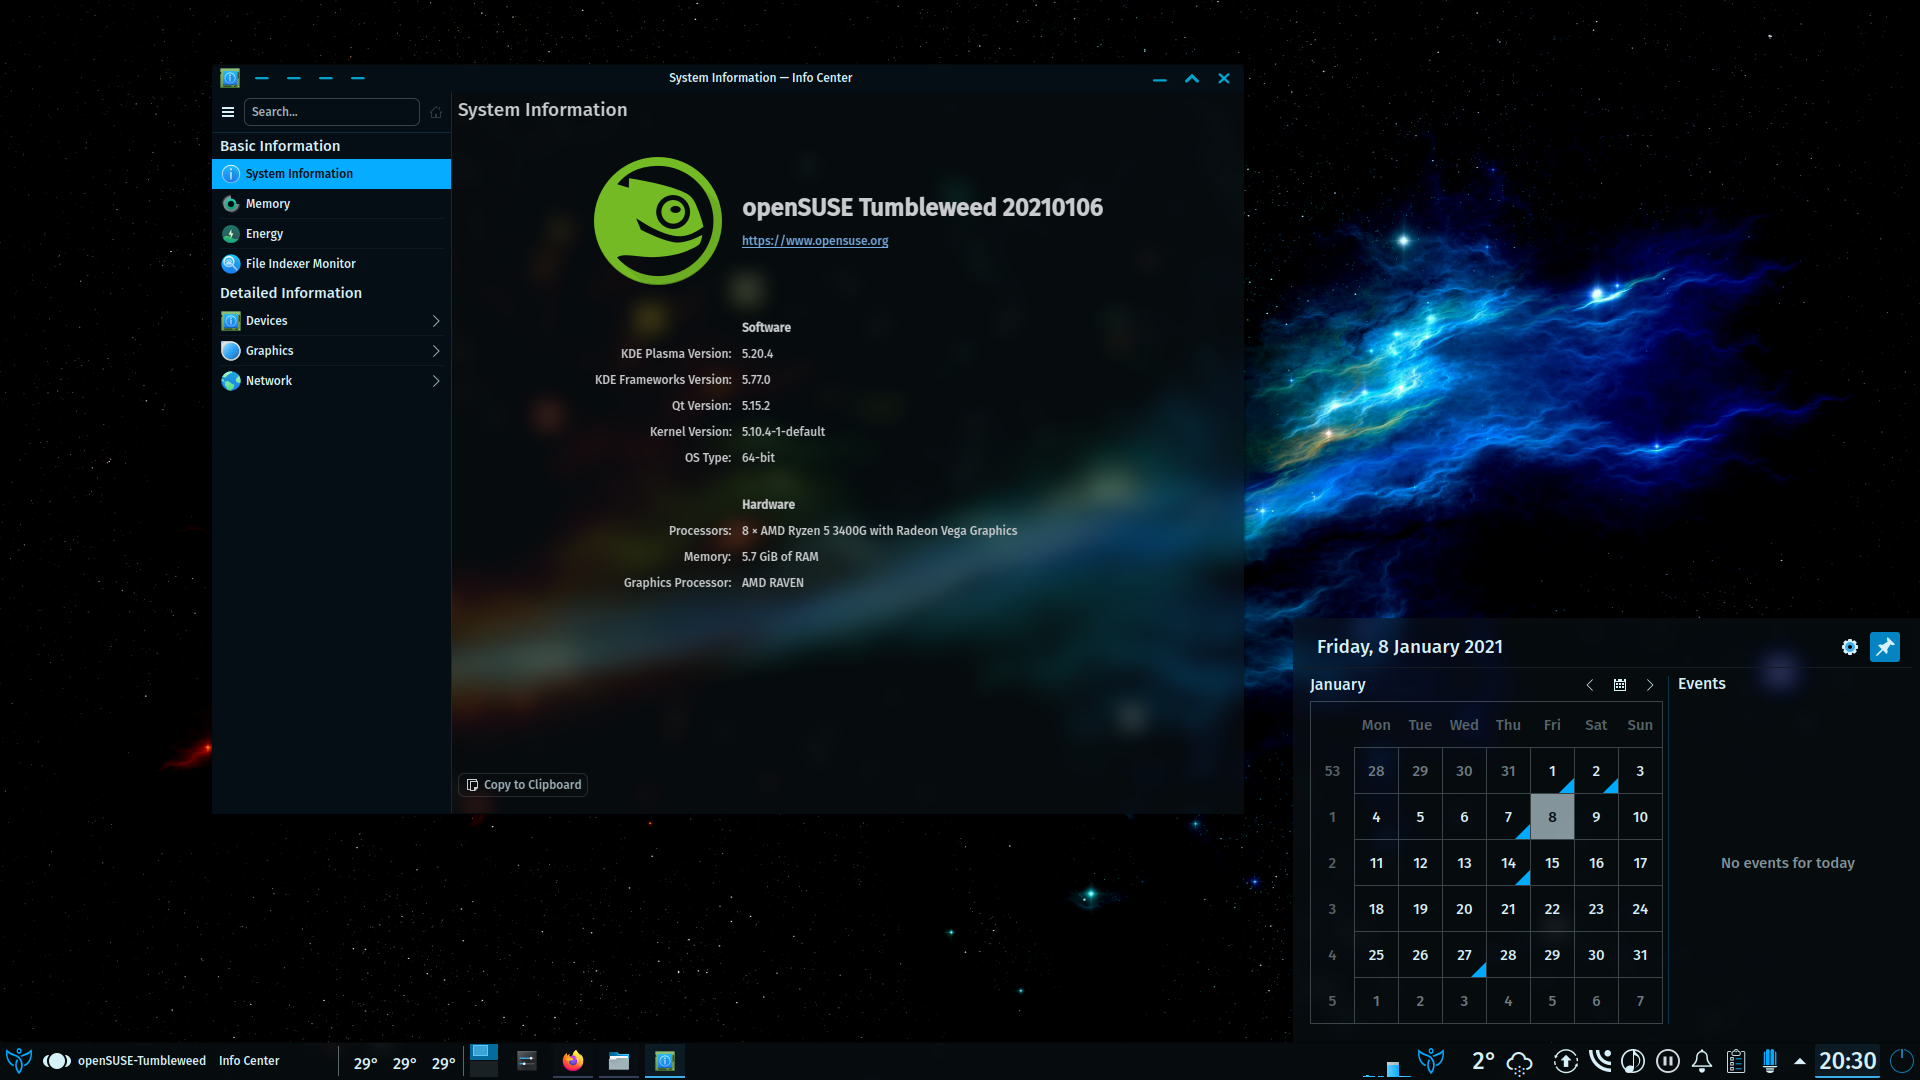Open the hamburger menu in Info Center

pyautogui.click(x=228, y=112)
